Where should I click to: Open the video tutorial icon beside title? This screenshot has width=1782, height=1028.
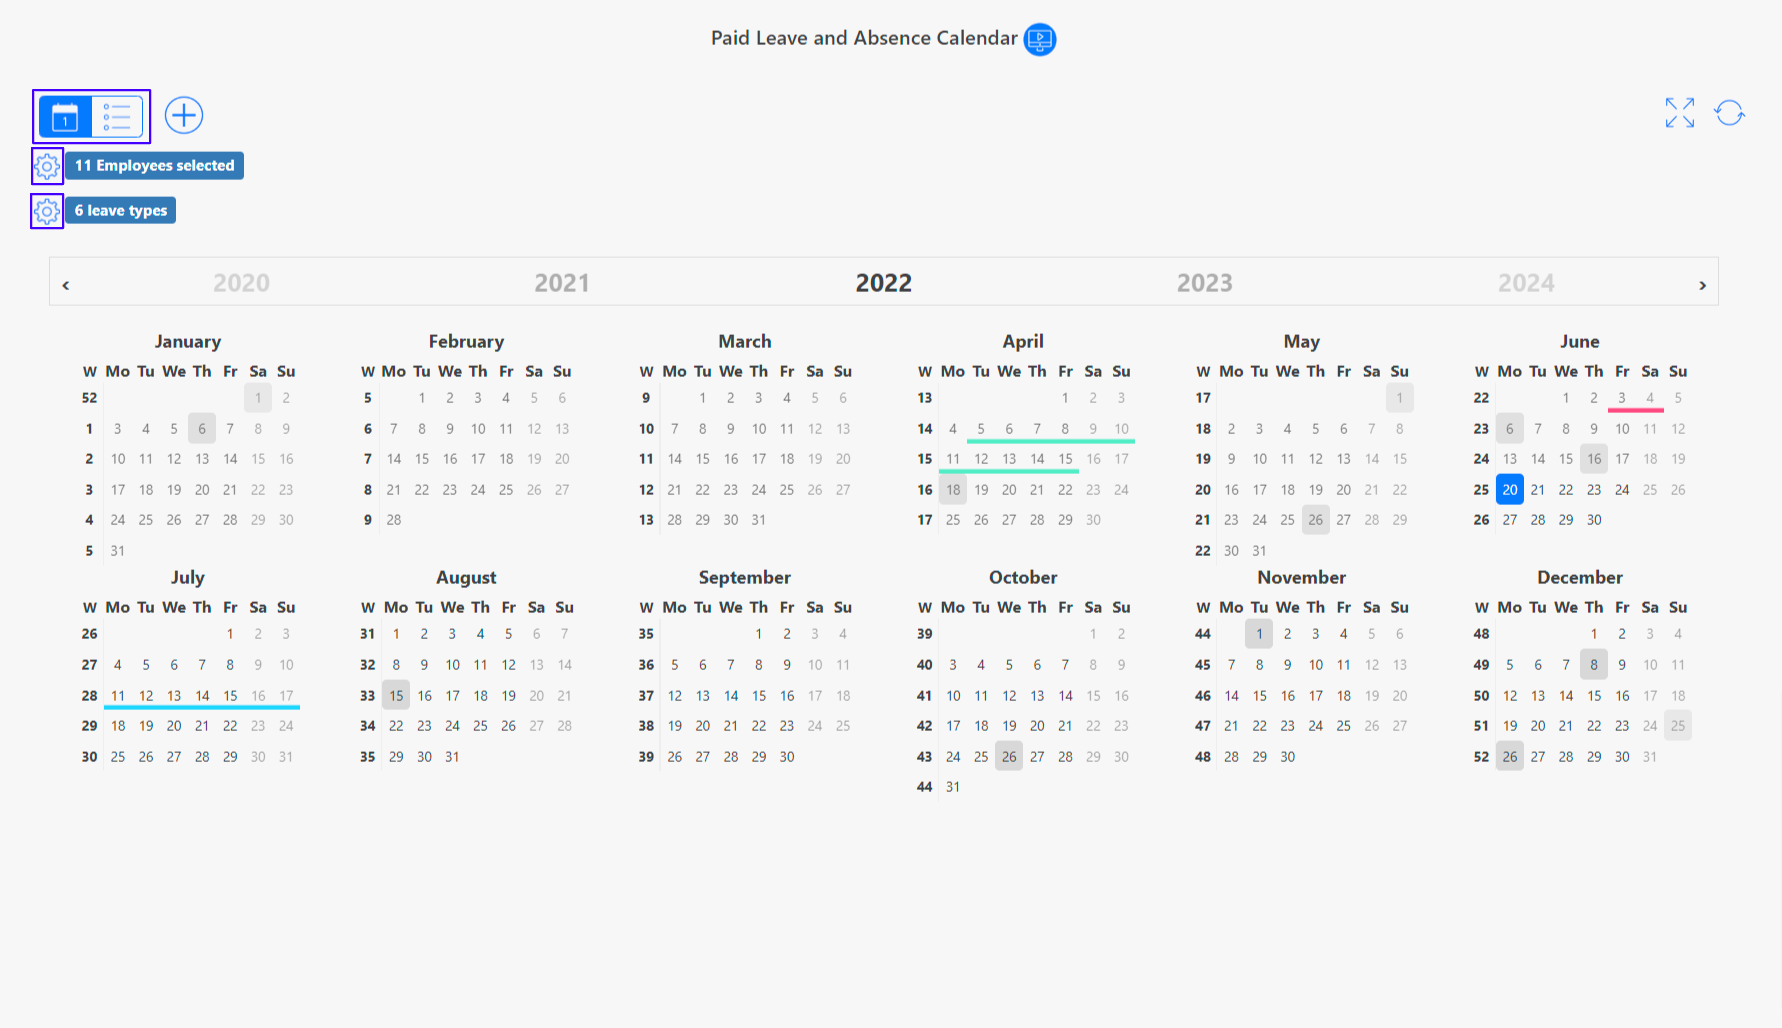point(1040,39)
